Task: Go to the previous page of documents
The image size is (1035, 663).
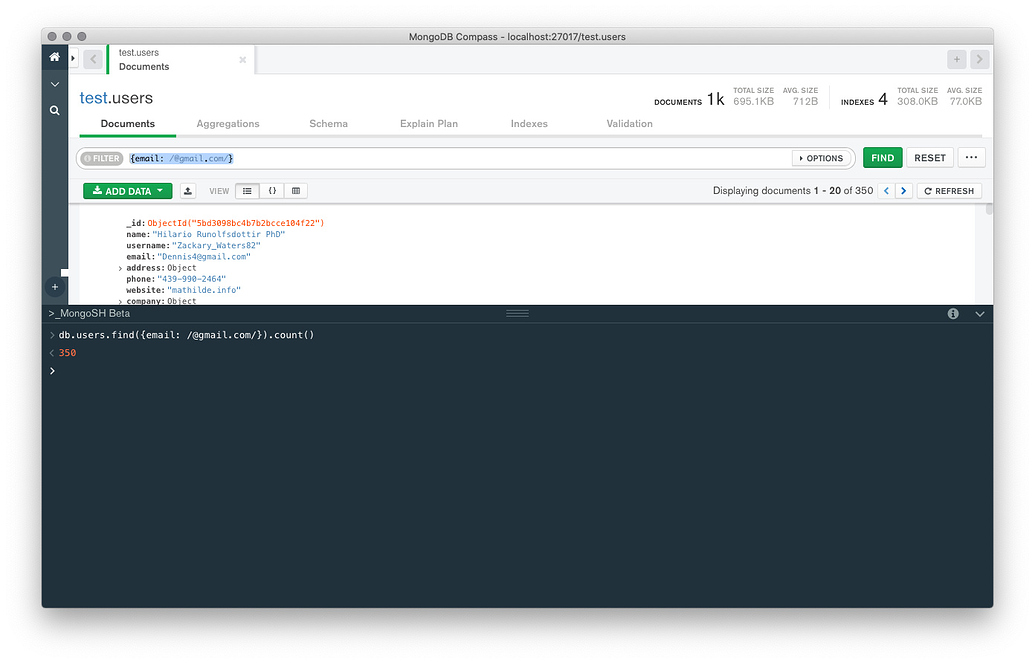Action: coord(886,190)
